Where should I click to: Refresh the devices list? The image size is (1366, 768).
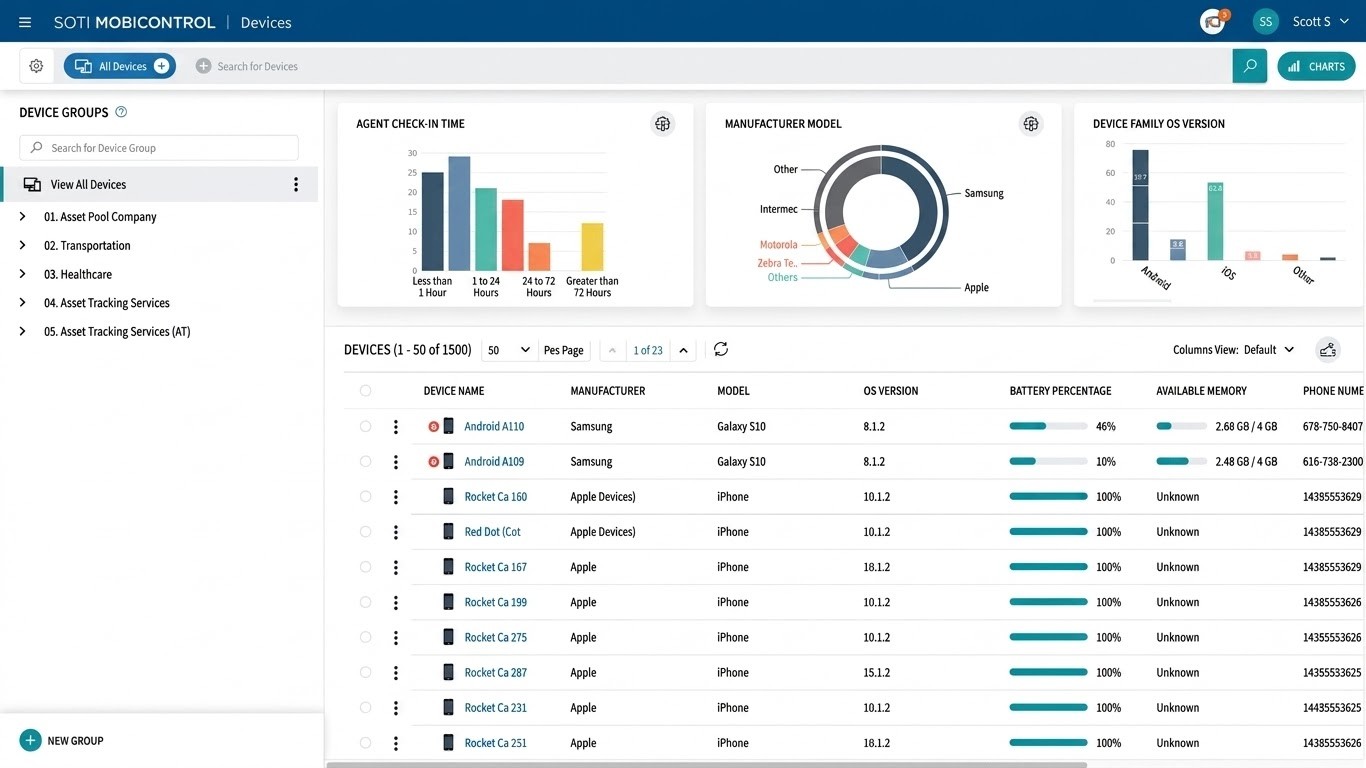point(721,349)
